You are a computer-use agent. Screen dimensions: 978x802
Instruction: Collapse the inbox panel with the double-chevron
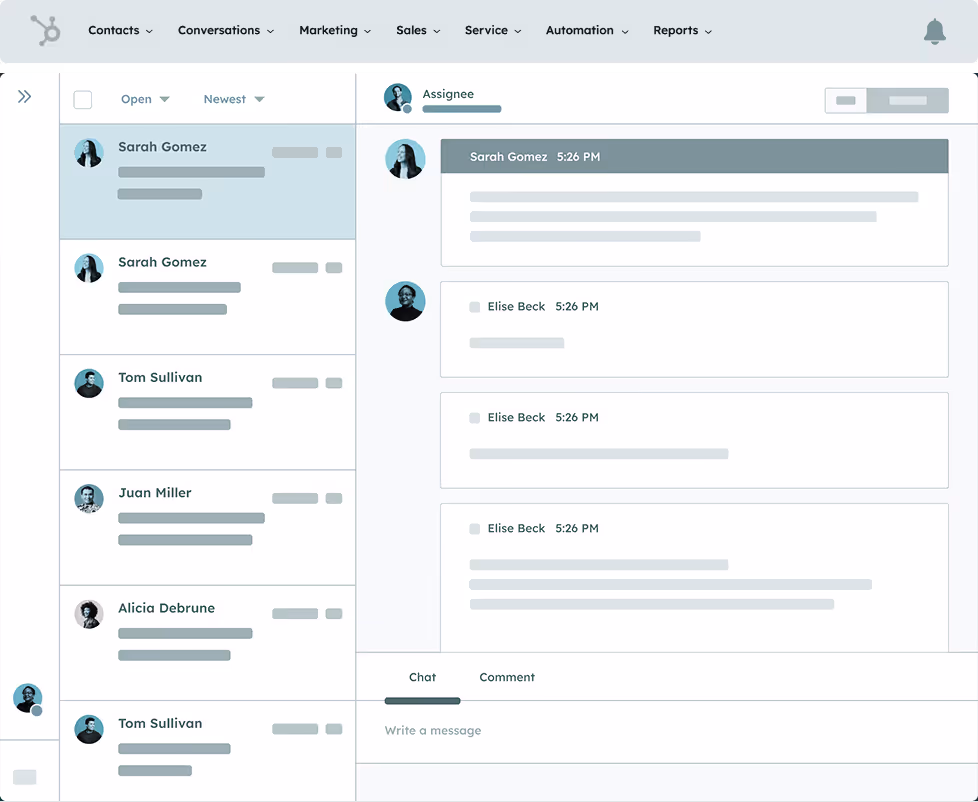(x=24, y=97)
